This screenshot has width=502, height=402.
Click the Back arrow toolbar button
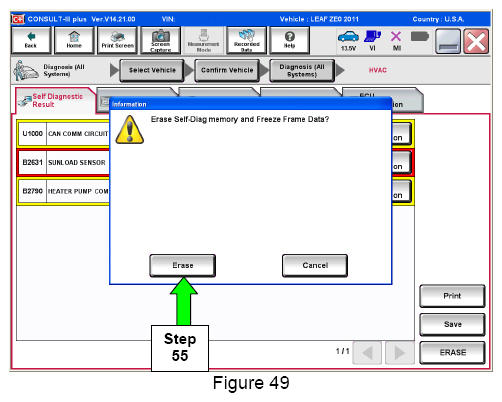(x=31, y=40)
